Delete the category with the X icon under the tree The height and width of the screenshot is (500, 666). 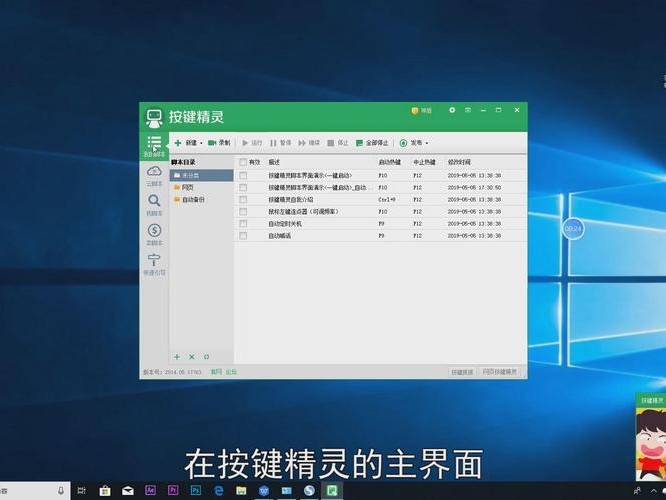[192, 357]
